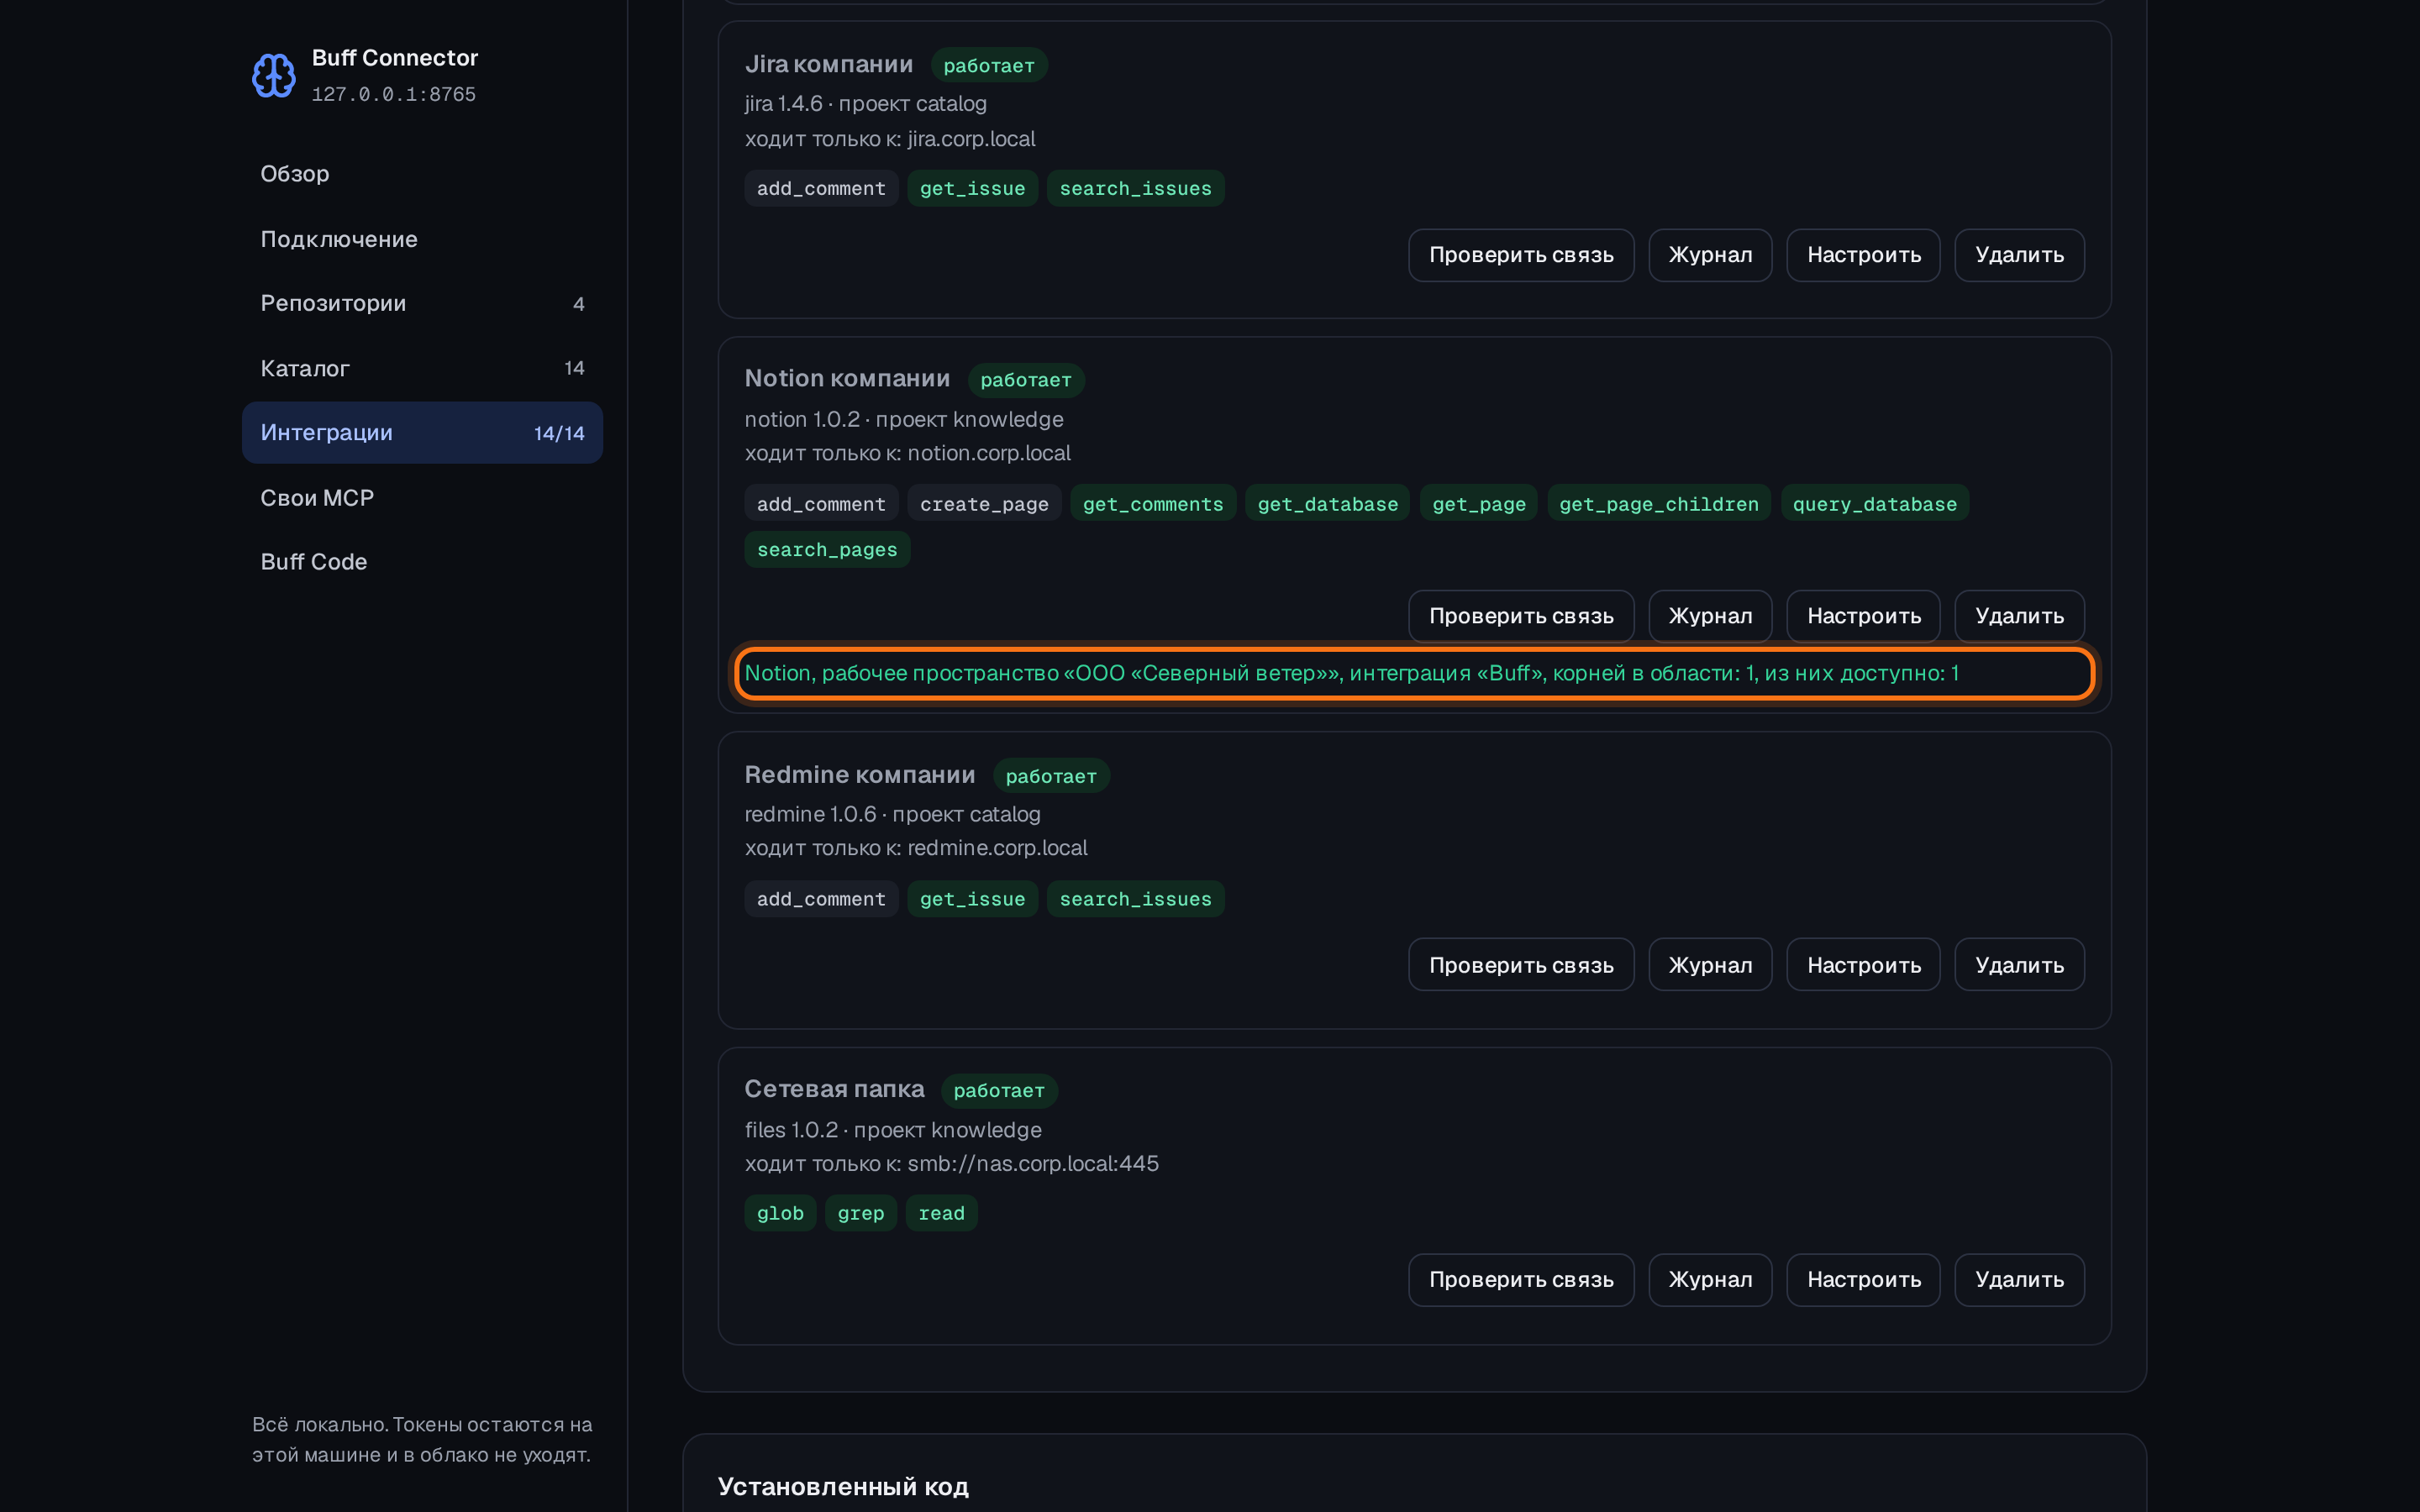Click Проверить связь for Redmine компании

click(1521, 965)
